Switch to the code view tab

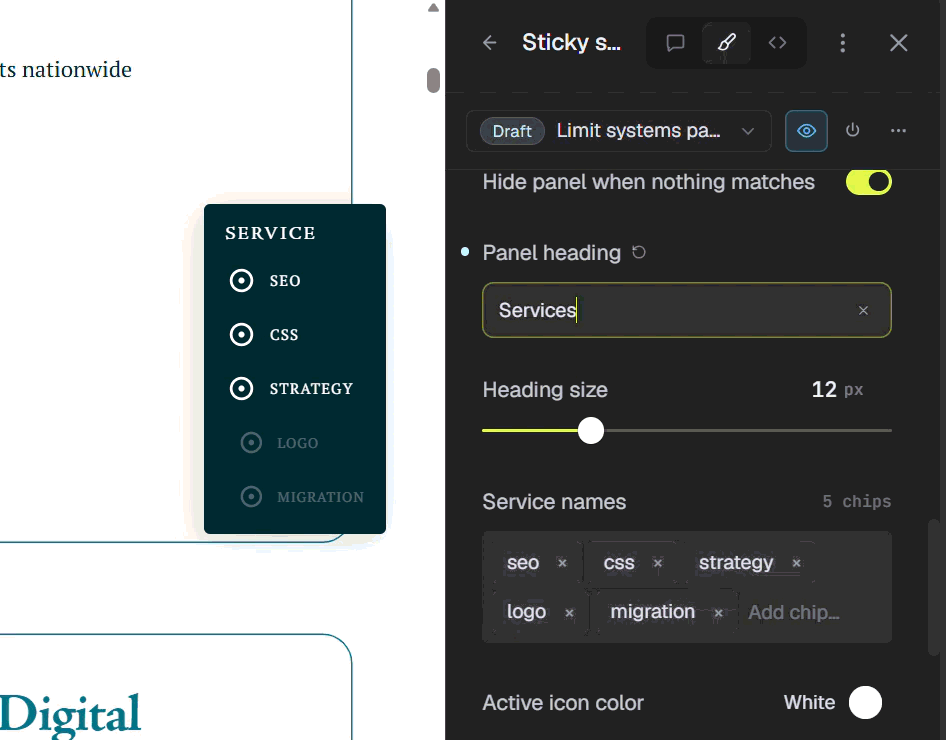[777, 43]
